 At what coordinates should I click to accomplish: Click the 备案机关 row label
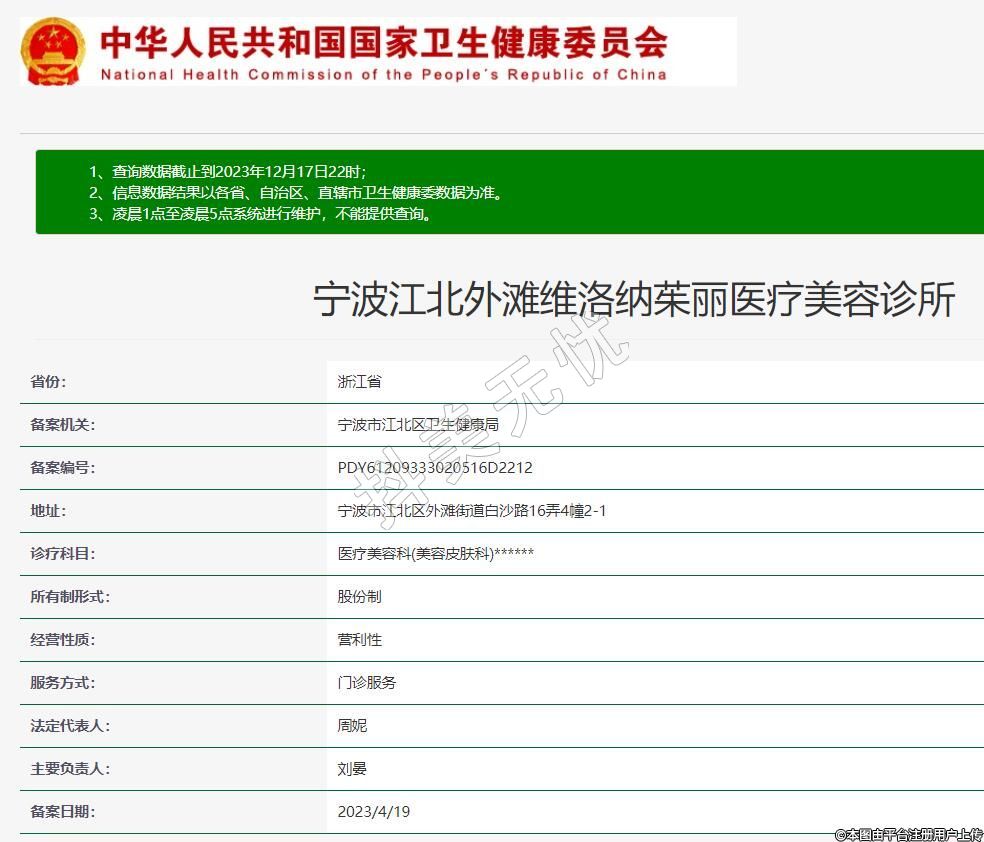pyautogui.click(x=62, y=425)
